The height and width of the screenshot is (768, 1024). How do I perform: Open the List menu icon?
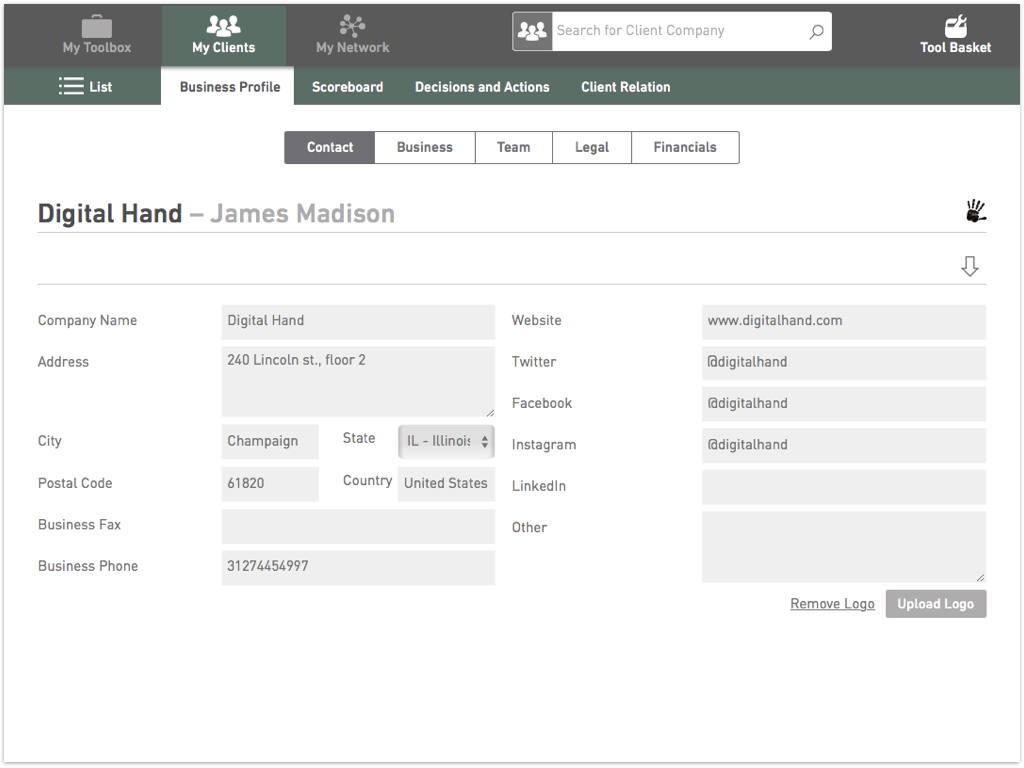coord(71,86)
